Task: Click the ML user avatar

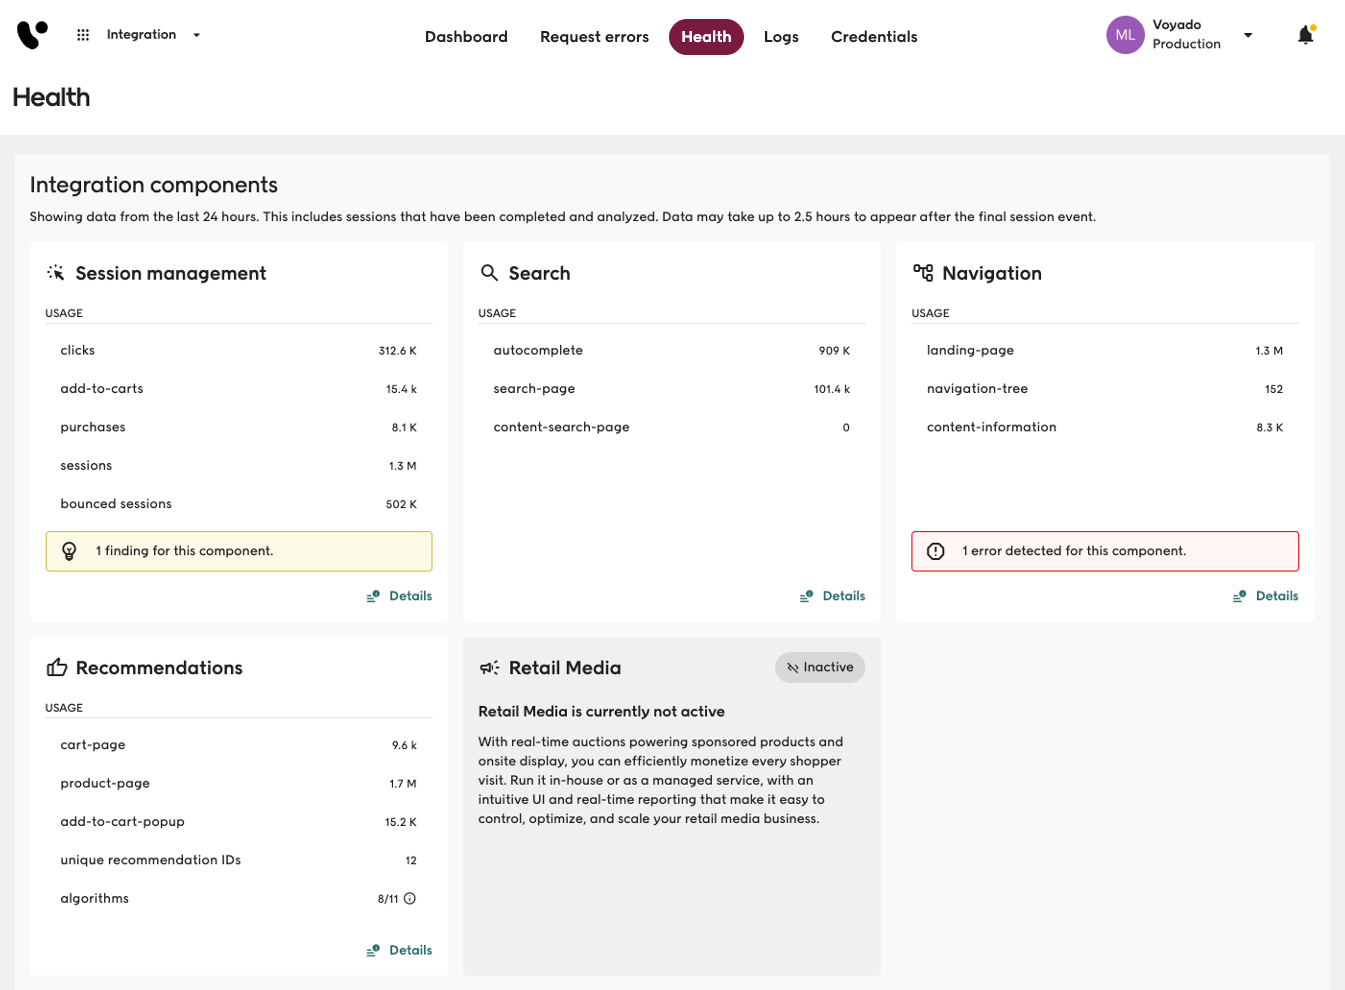Action: click(1124, 35)
